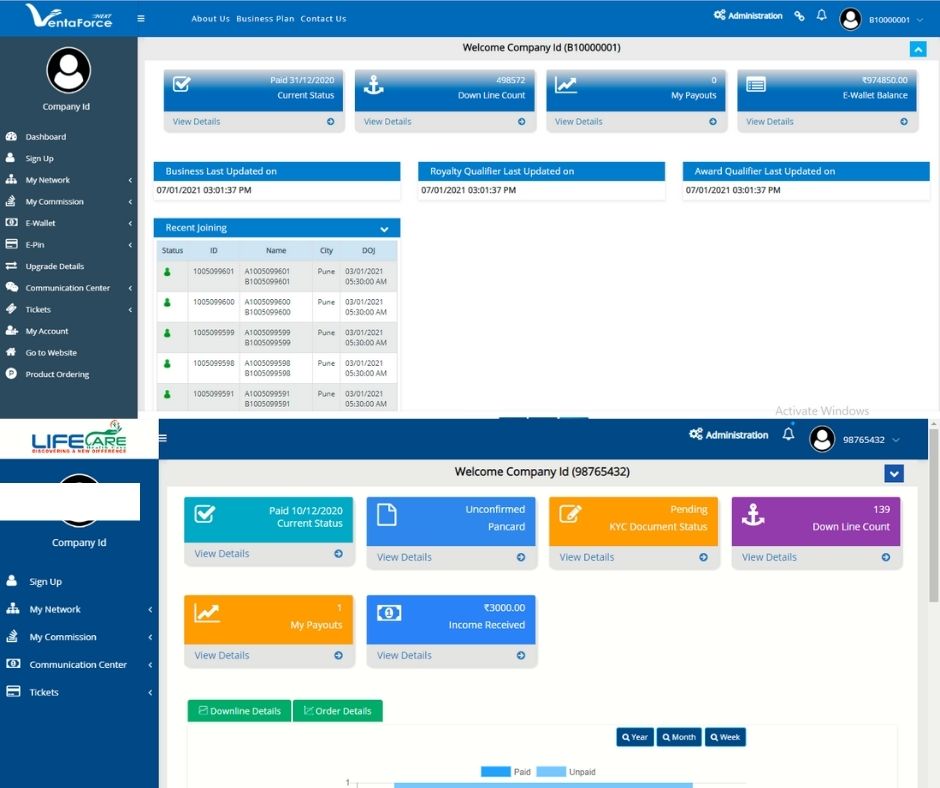Click the Week button above the chart
This screenshot has height=788, width=940.
(725, 736)
